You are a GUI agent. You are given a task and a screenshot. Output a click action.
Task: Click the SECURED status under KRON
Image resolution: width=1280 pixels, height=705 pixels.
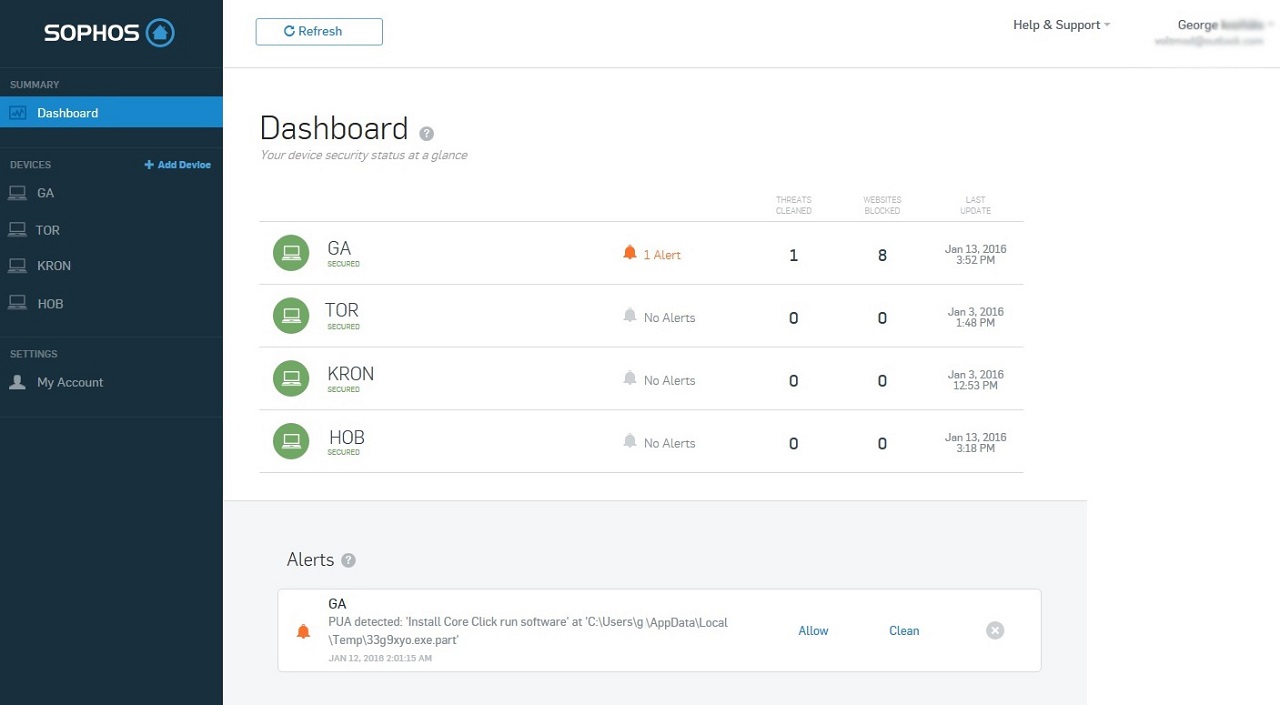coord(343,390)
